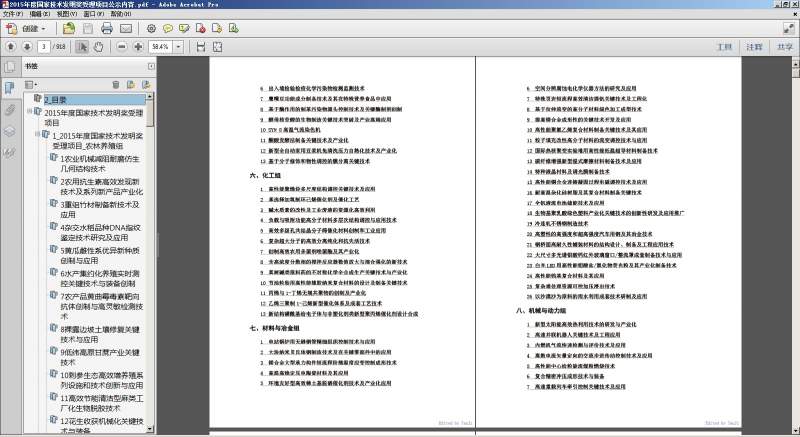Image resolution: width=800 pixels, height=437 pixels.
Task: Open the 共享 pane
Action: pyautogui.click(x=785, y=47)
